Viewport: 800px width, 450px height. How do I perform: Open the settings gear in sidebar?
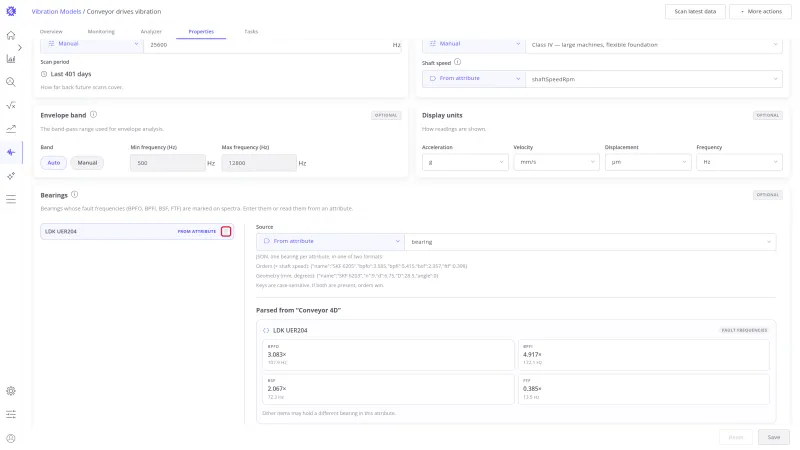click(11, 391)
